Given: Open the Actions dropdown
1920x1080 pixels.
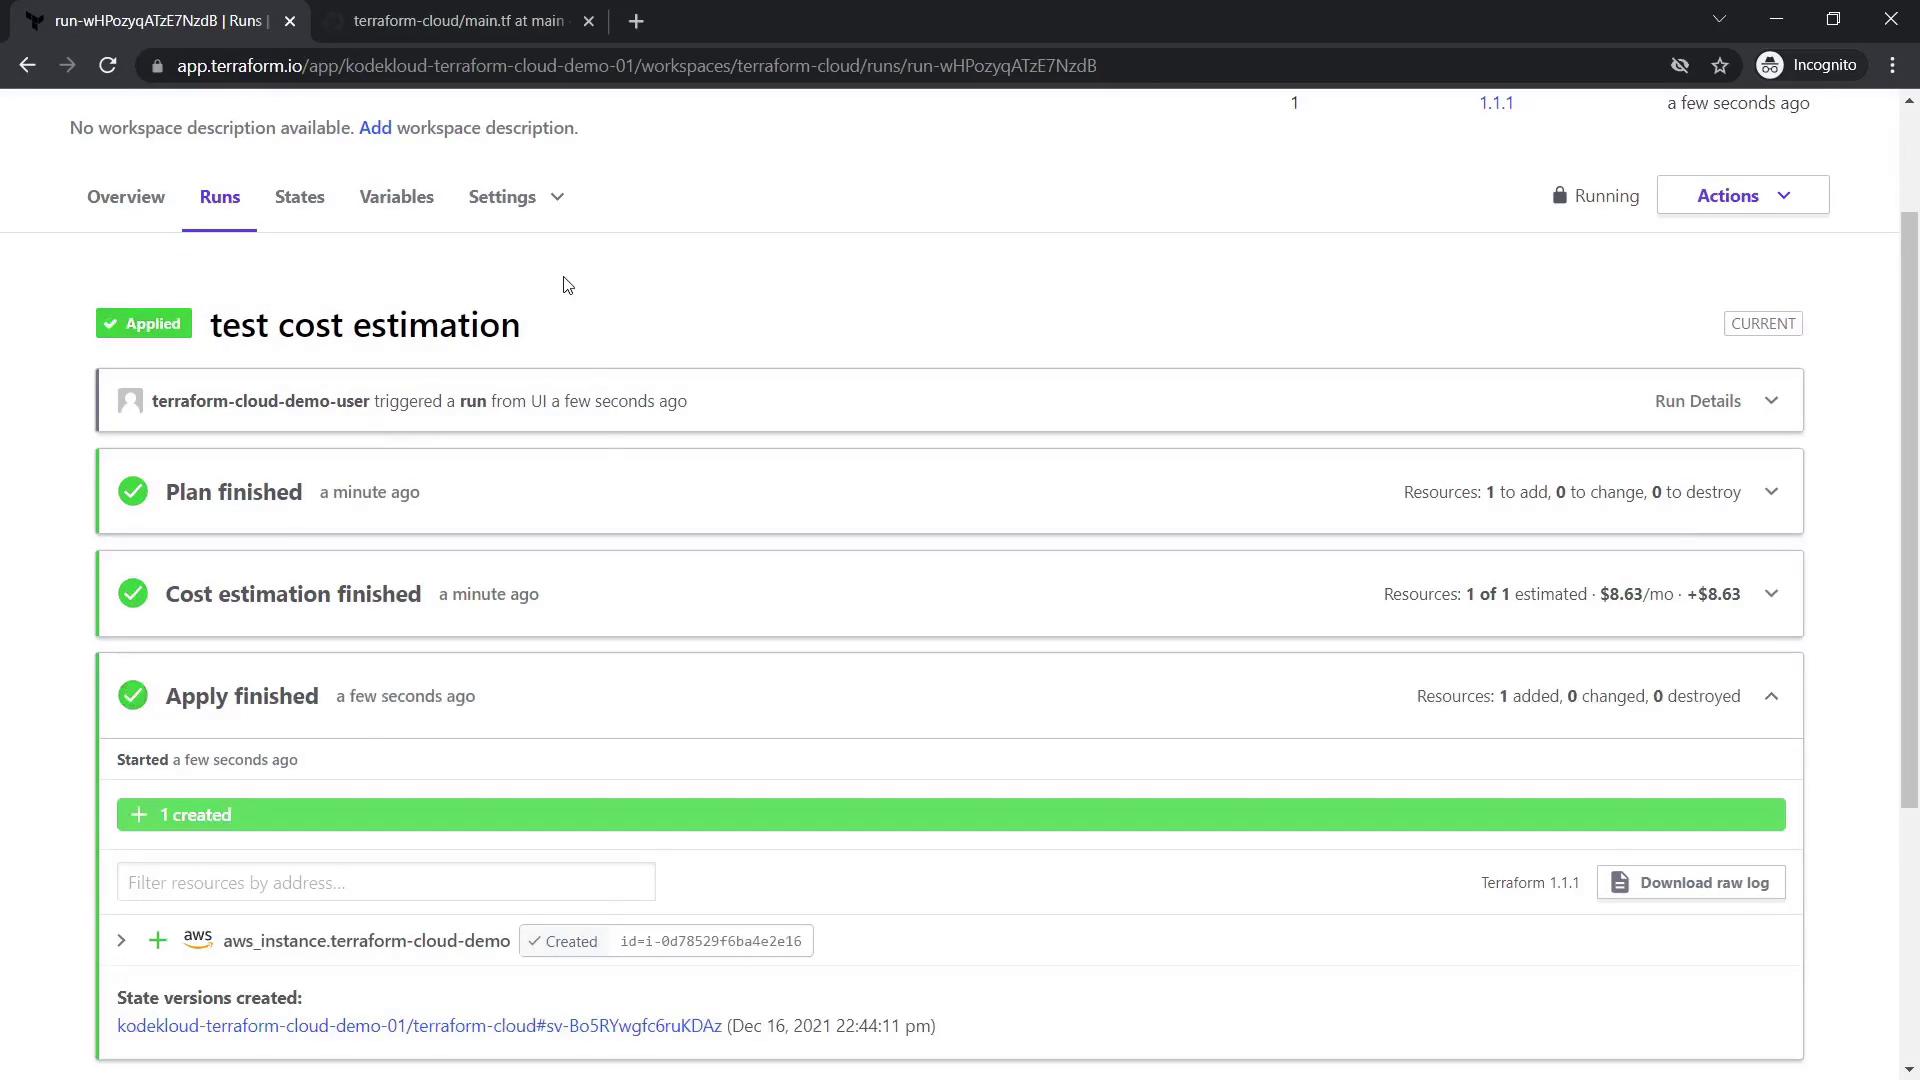Looking at the screenshot, I should (x=1742, y=196).
